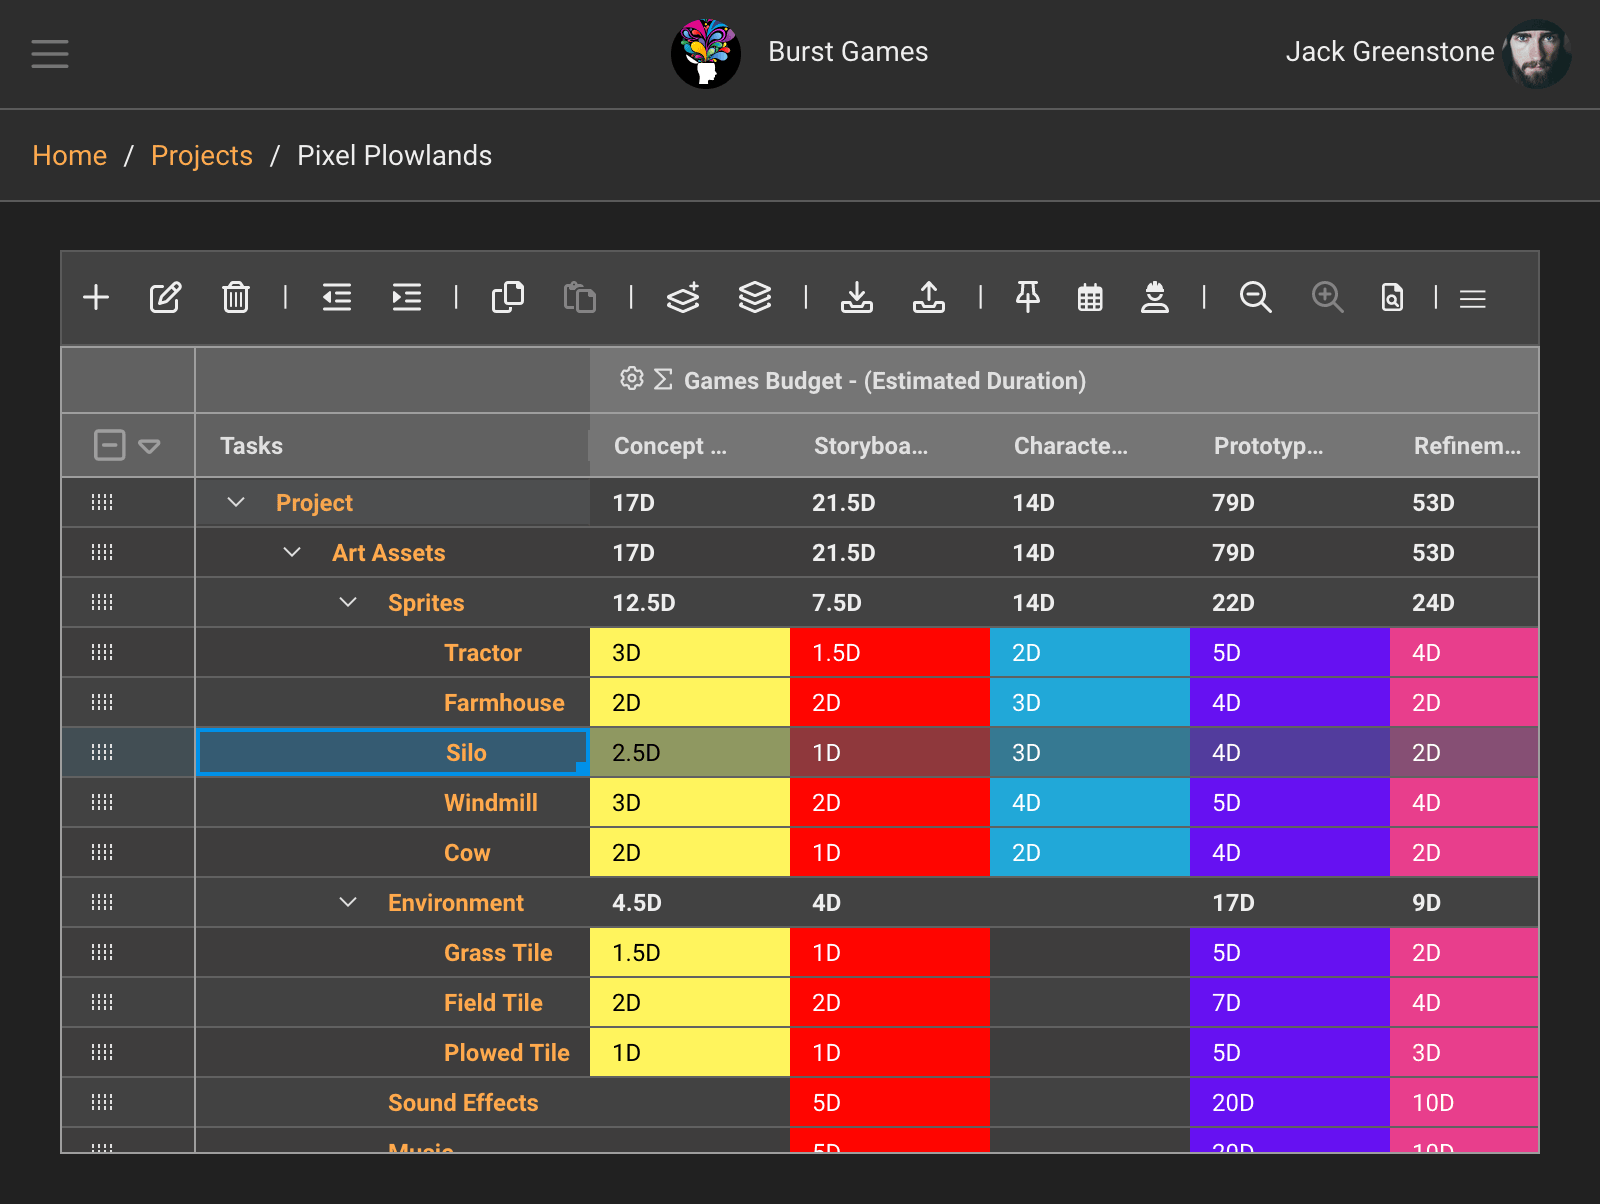Open Jack Greenstone's profile avatar
The image size is (1600, 1204).
1537,53
